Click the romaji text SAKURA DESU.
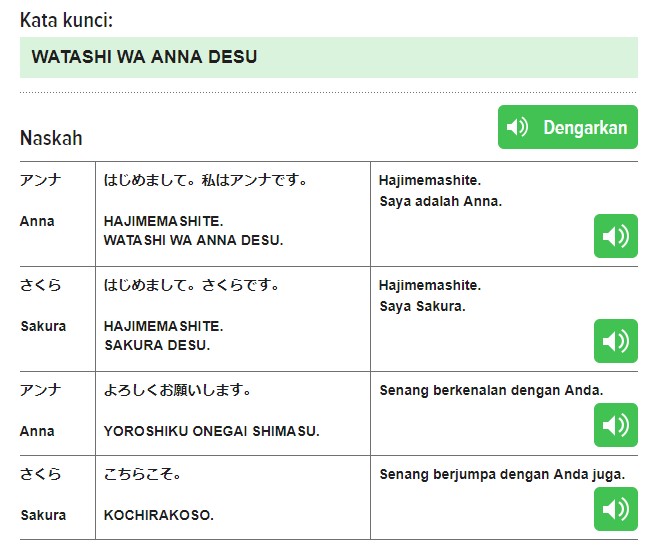Image resolution: width=659 pixels, height=550 pixels. click(157, 345)
